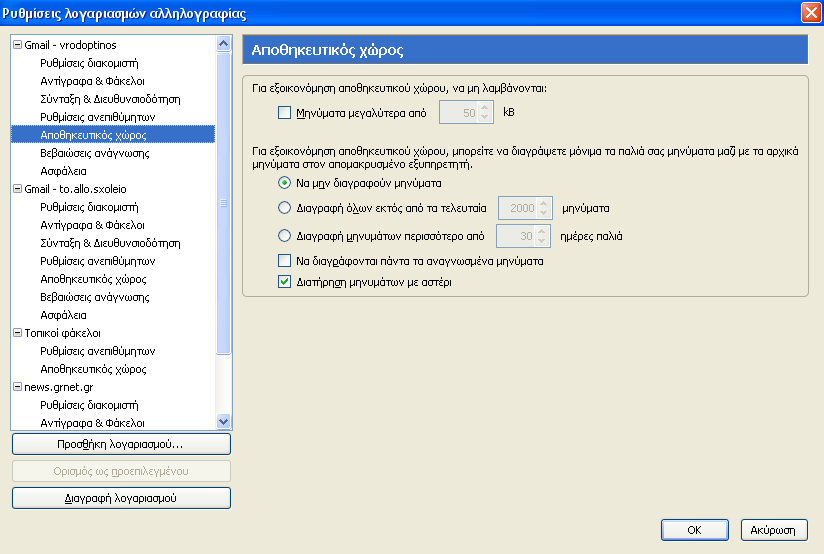Decrease the 2000 μηνύματα stepper

(x=544, y=213)
